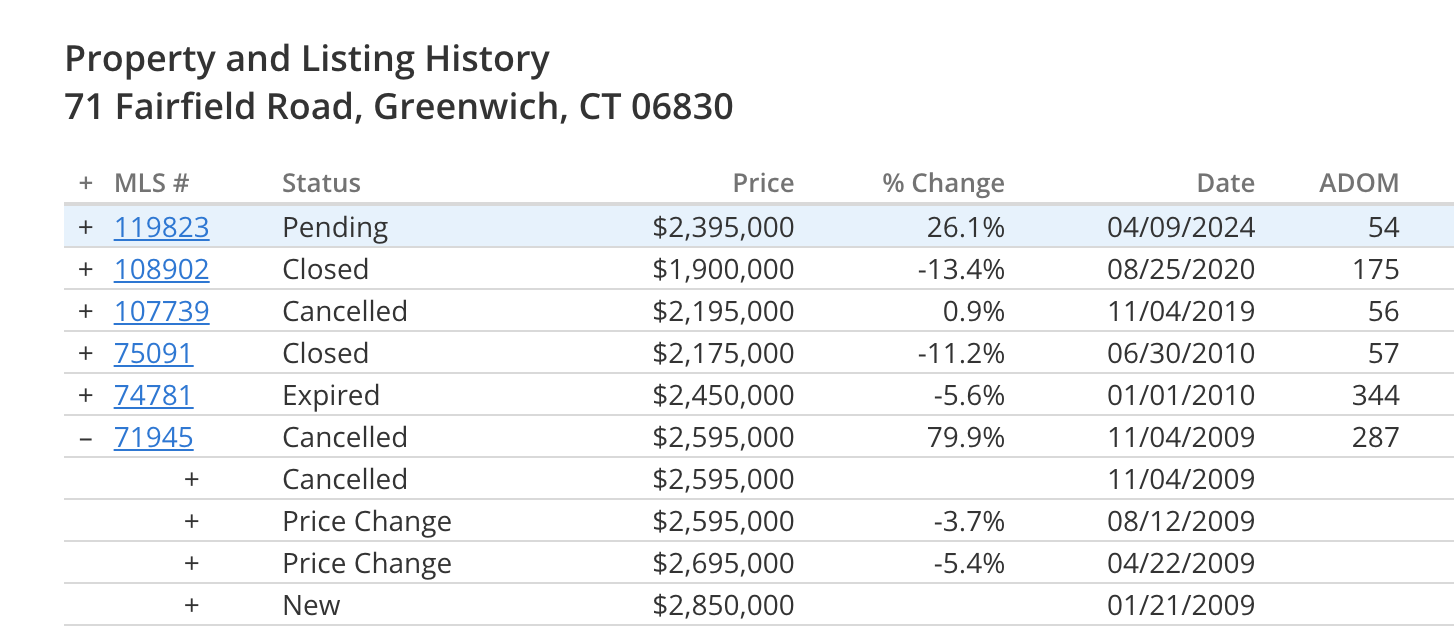Expand the listing 74781 row

point(86,395)
